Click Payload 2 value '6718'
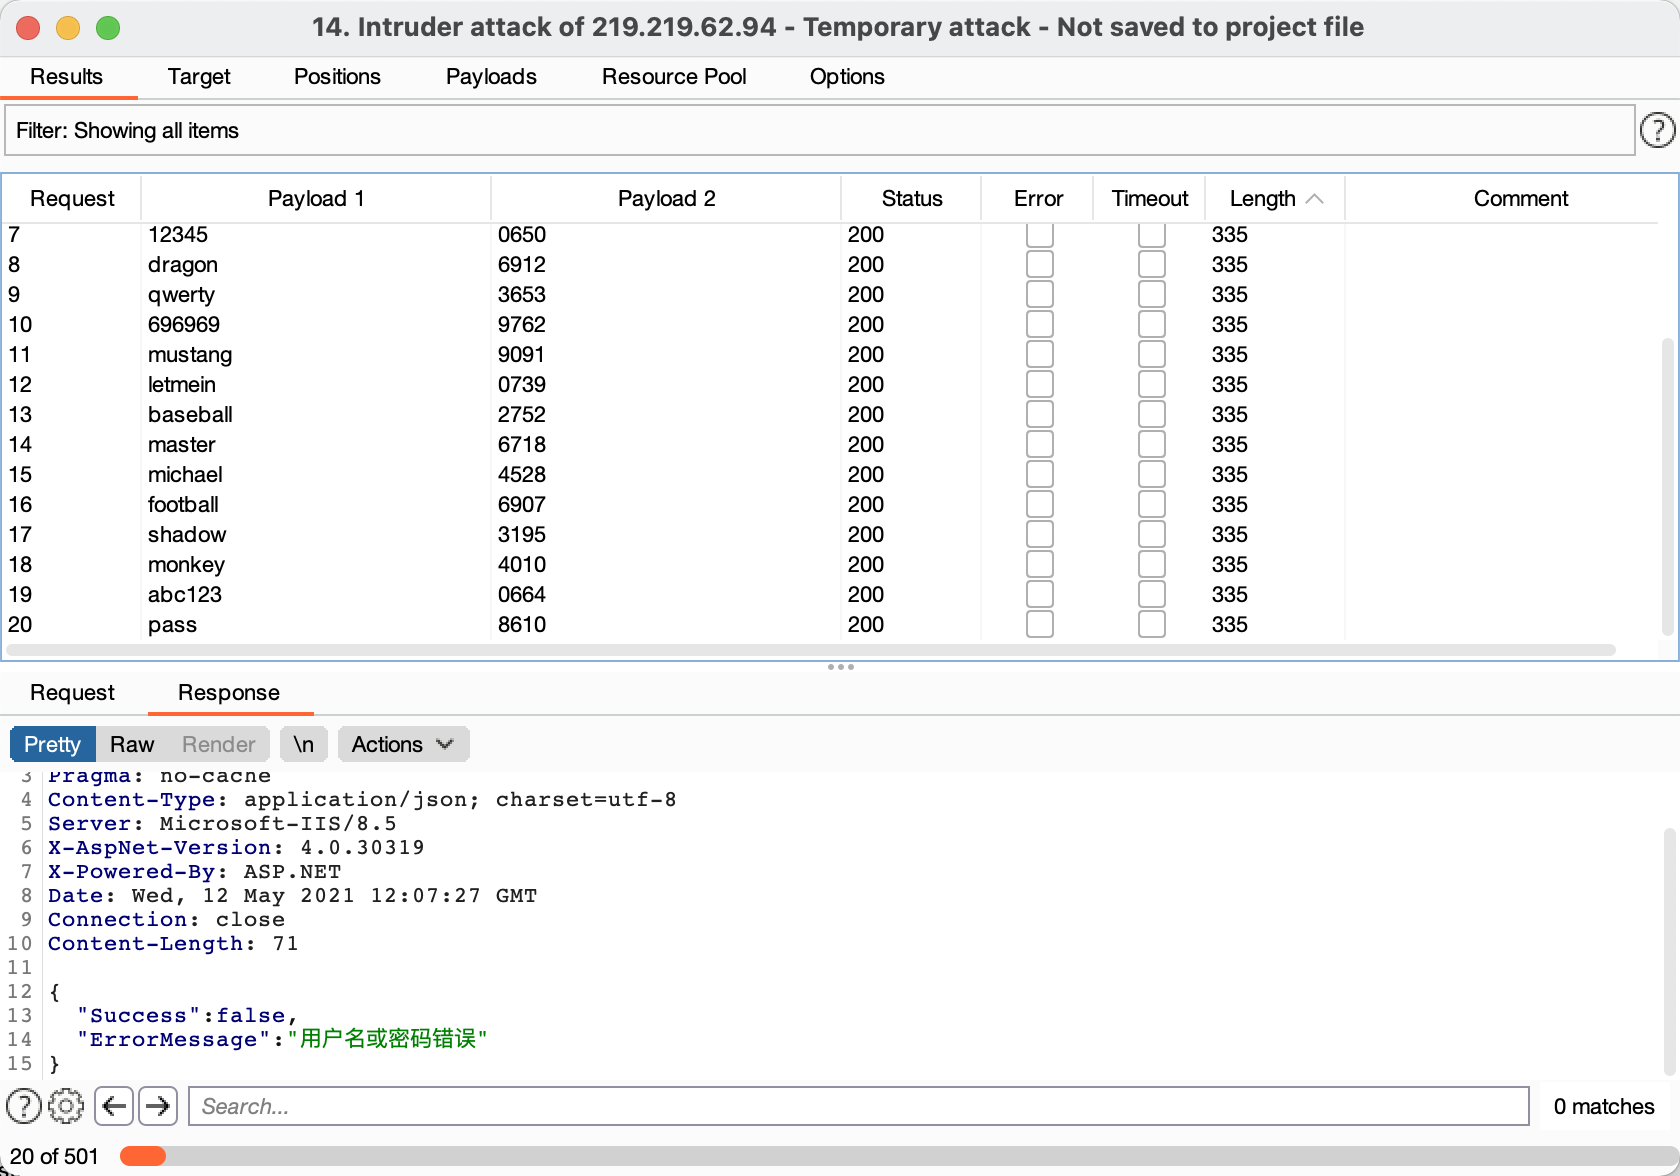The image size is (1680, 1176). pos(522,444)
